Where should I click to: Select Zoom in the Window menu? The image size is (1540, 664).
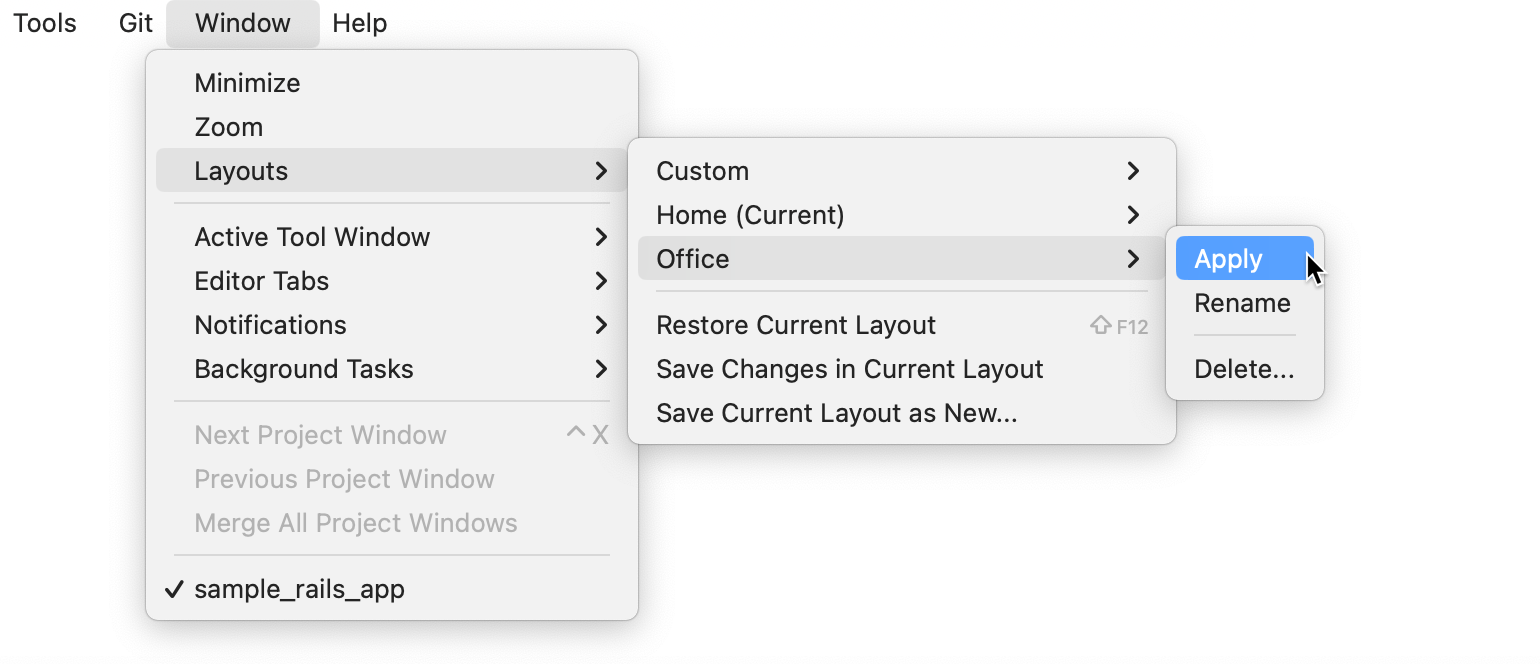[x=229, y=127]
